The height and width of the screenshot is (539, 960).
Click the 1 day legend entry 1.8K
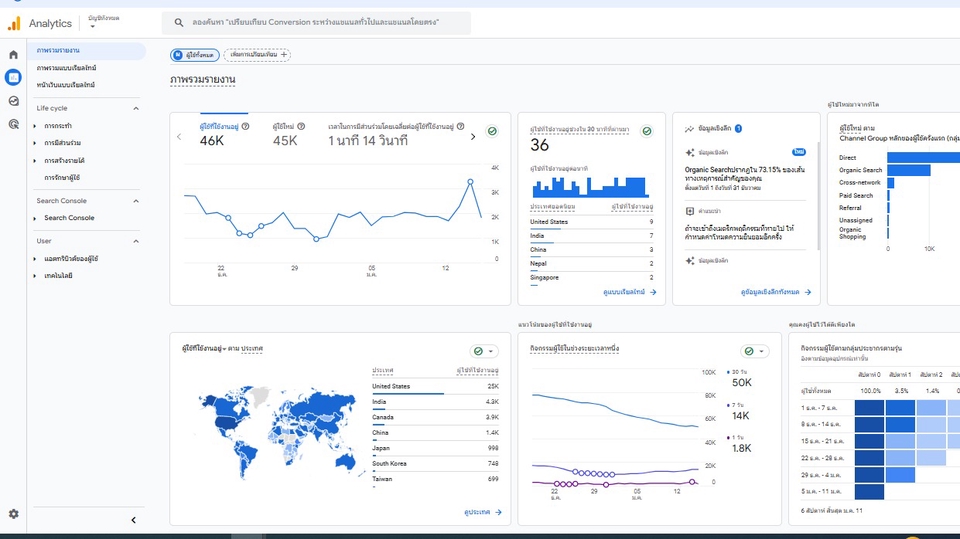pos(739,444)
